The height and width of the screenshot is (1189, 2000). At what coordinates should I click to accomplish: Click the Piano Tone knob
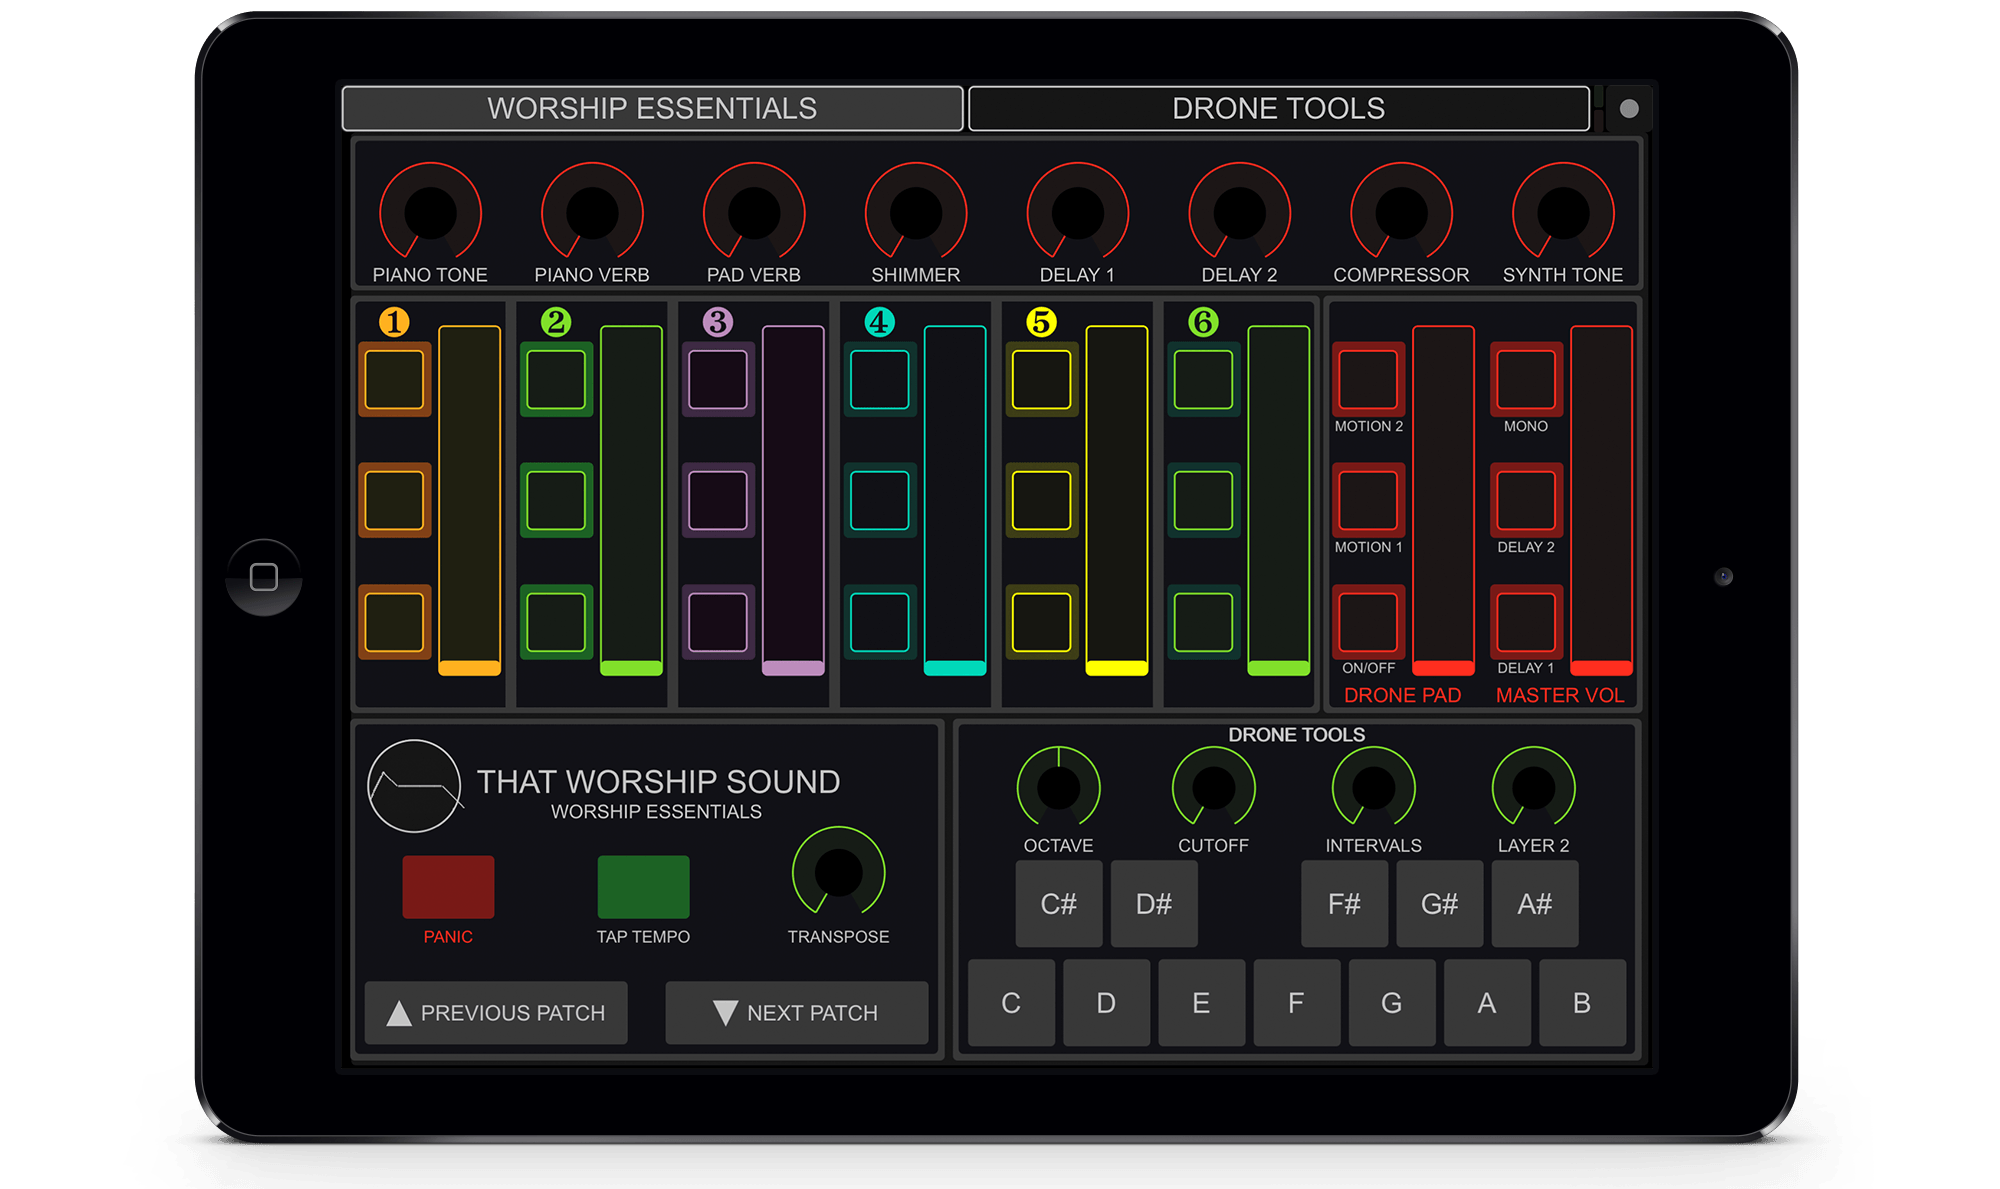pyautogui.click(x=430, y=212)
